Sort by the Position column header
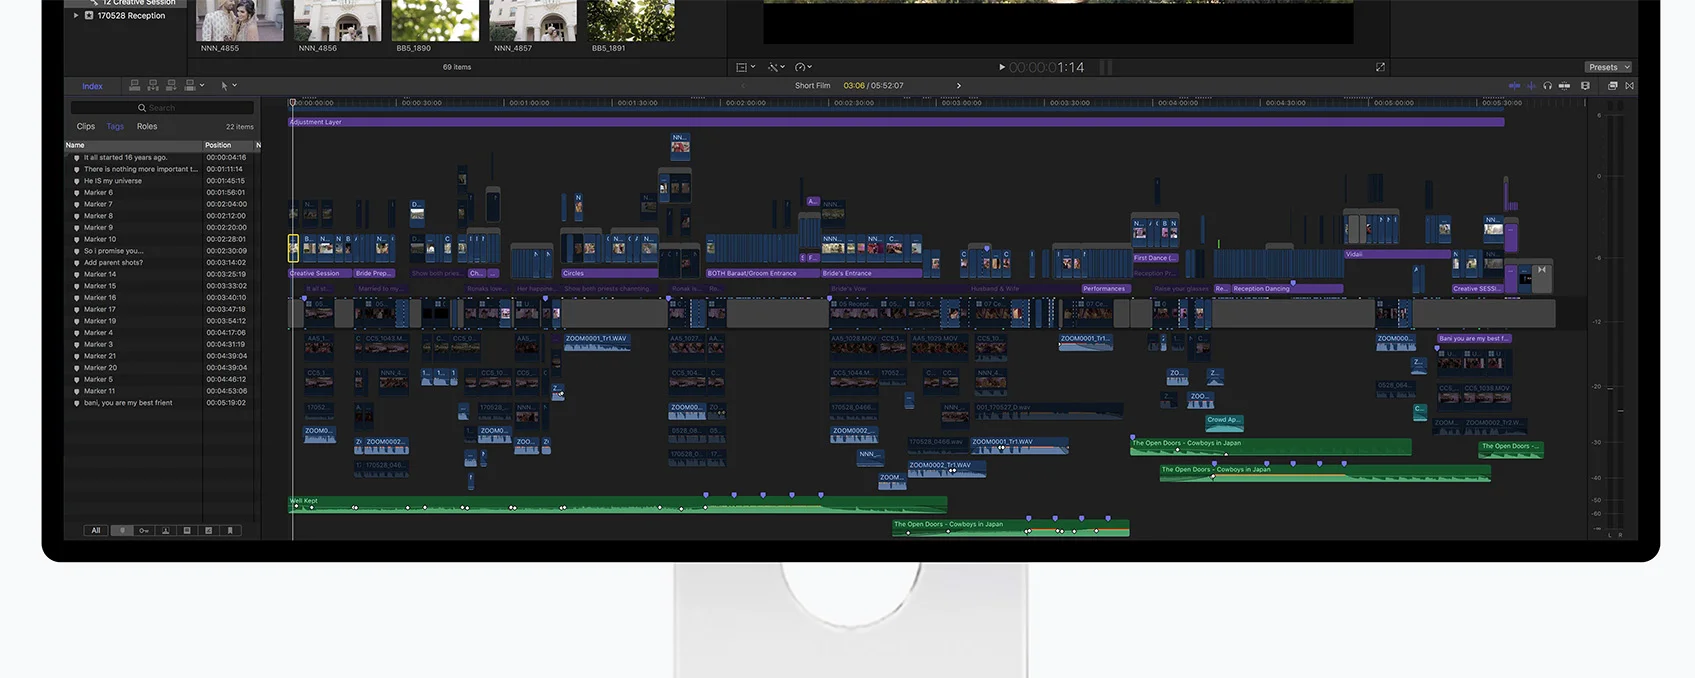The width and height of the screenshot is (1695, 678). (229, 145)
